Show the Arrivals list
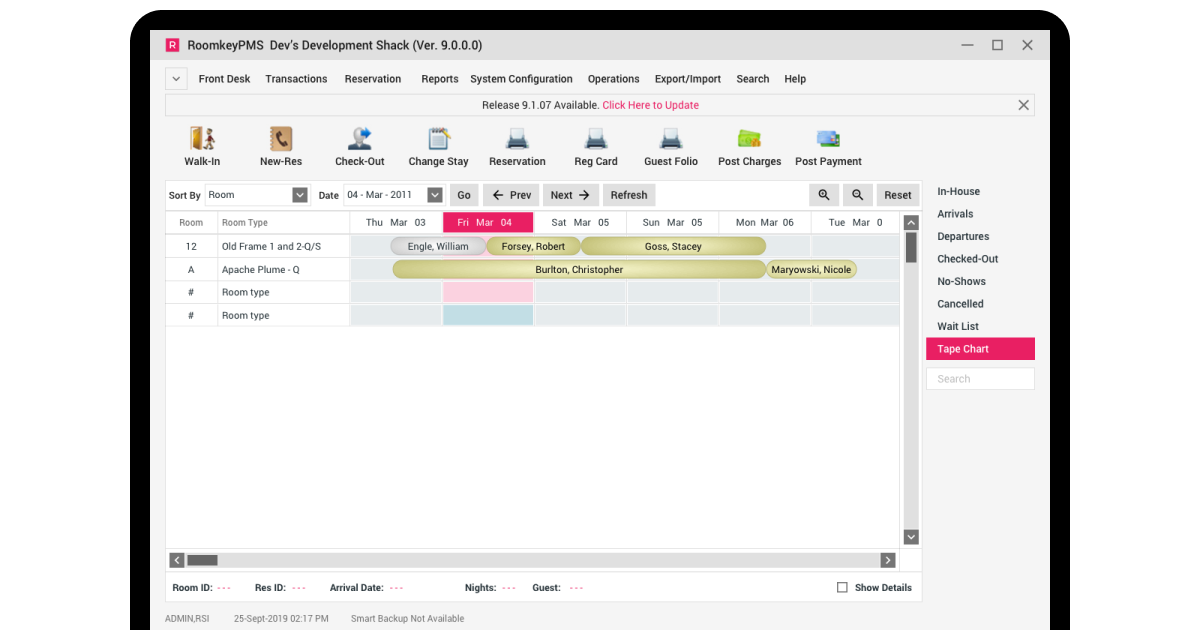 955,214
